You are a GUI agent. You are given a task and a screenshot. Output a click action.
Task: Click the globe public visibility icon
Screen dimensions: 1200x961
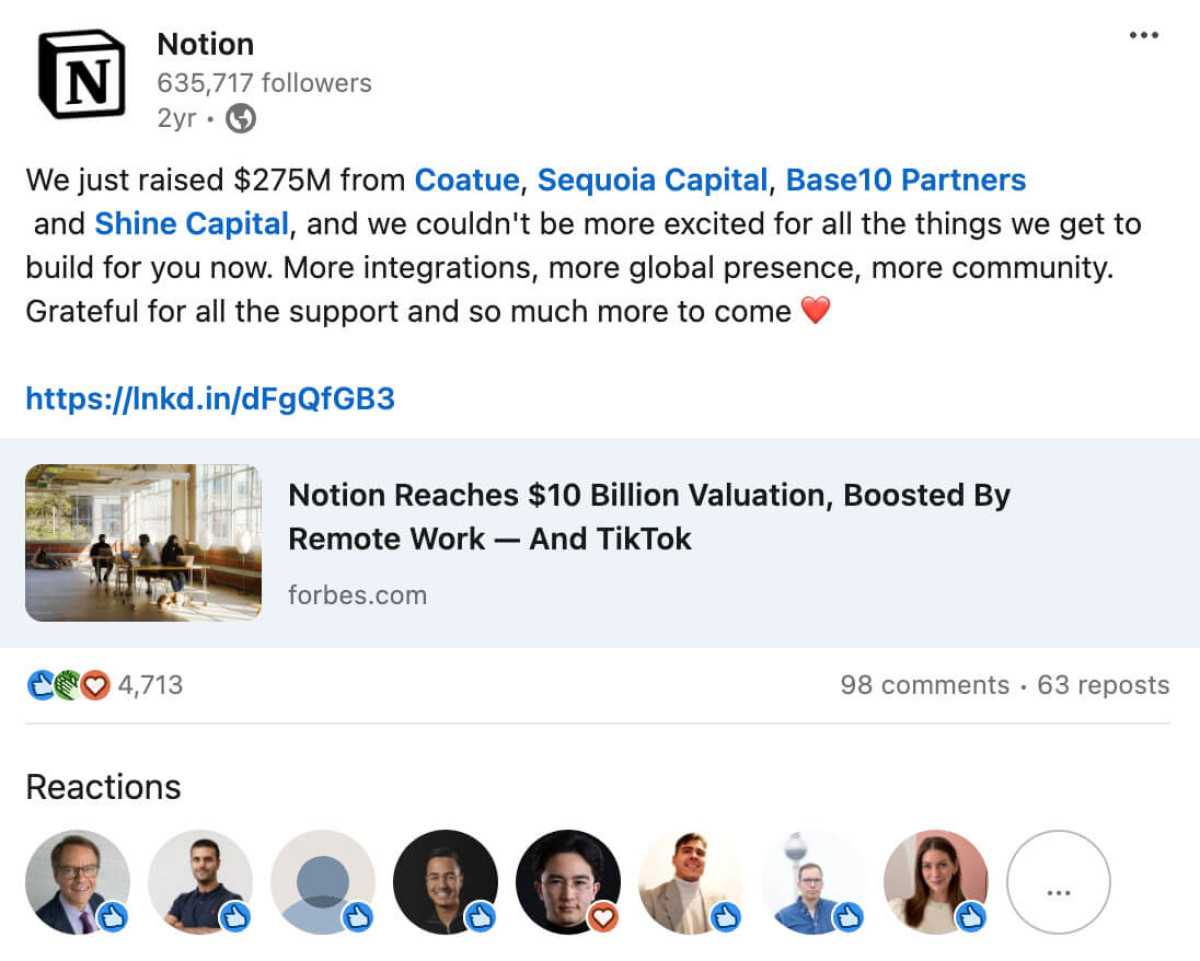point(241,119)
